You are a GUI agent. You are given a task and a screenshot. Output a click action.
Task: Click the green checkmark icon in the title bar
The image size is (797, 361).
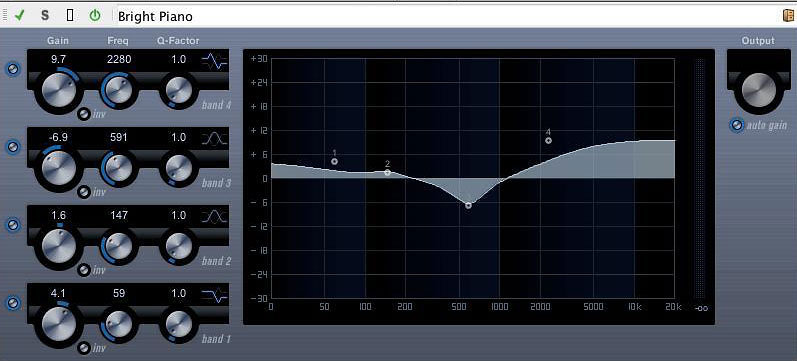coord(20,15)
